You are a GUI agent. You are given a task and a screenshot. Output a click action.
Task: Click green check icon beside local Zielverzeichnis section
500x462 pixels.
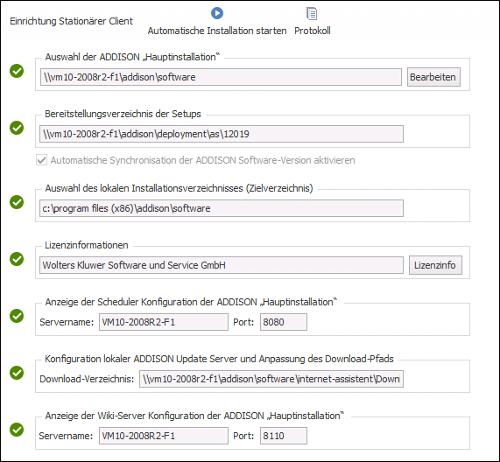(x=17, y=202)
